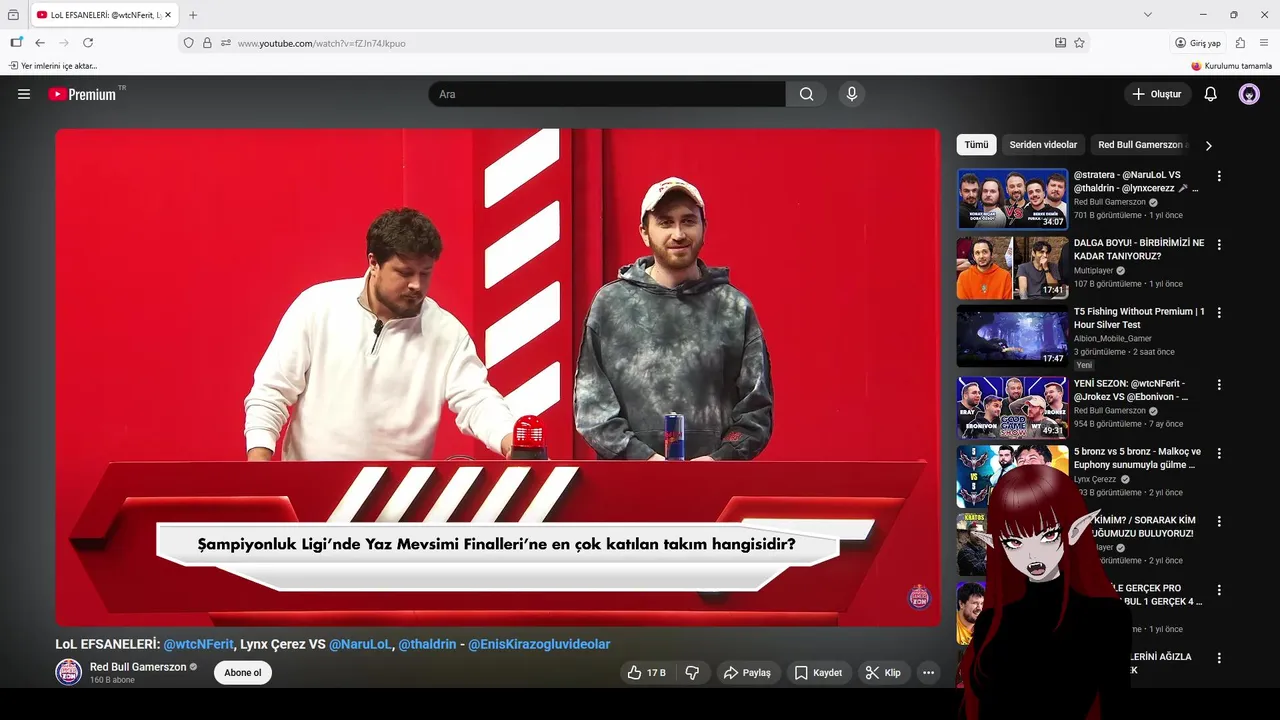This screenshot has height=720, width=1280.
Task: Show next filter chips arrow
Action: pyautogui.click(x=1208, y=145)
